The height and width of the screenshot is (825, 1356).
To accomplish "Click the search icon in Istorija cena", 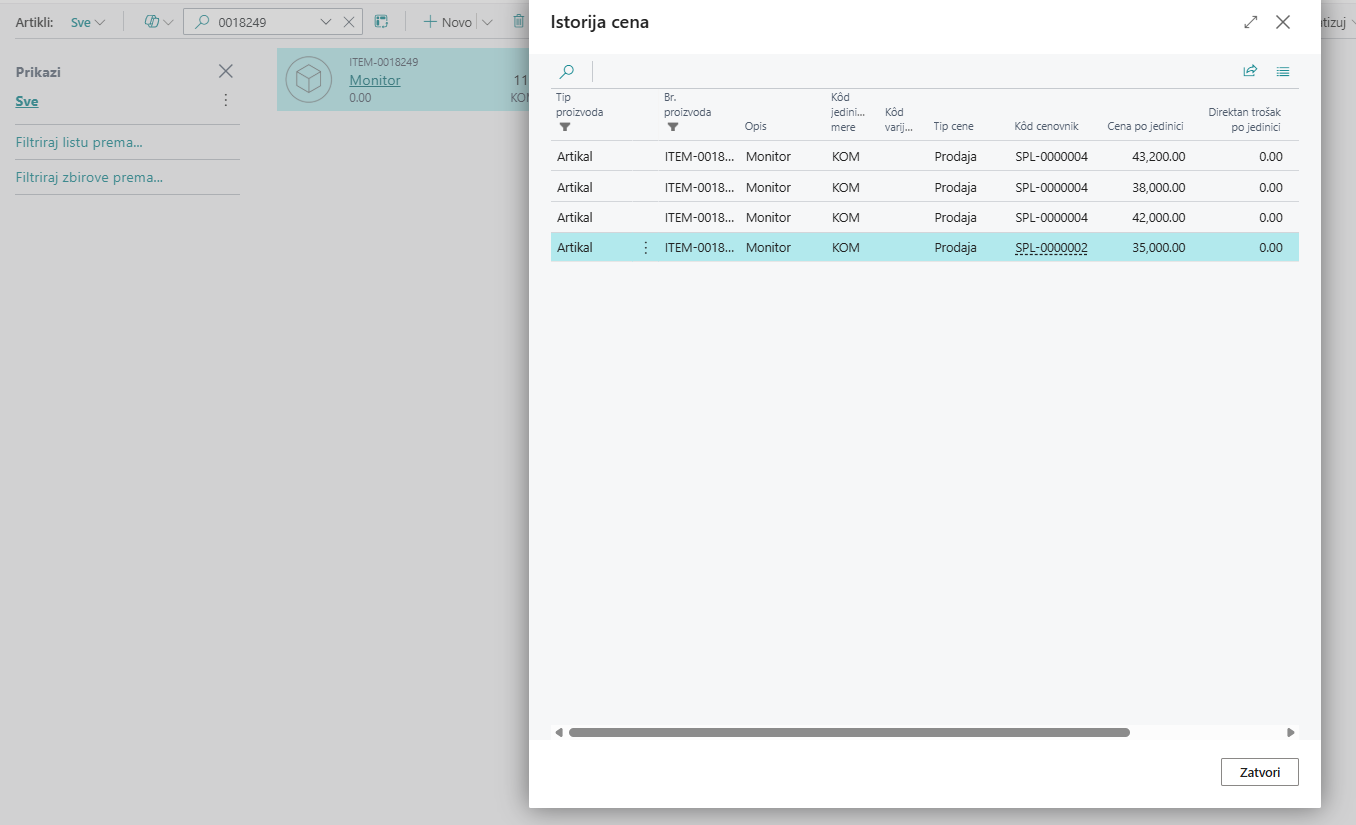I will click(x=567, y=71).
